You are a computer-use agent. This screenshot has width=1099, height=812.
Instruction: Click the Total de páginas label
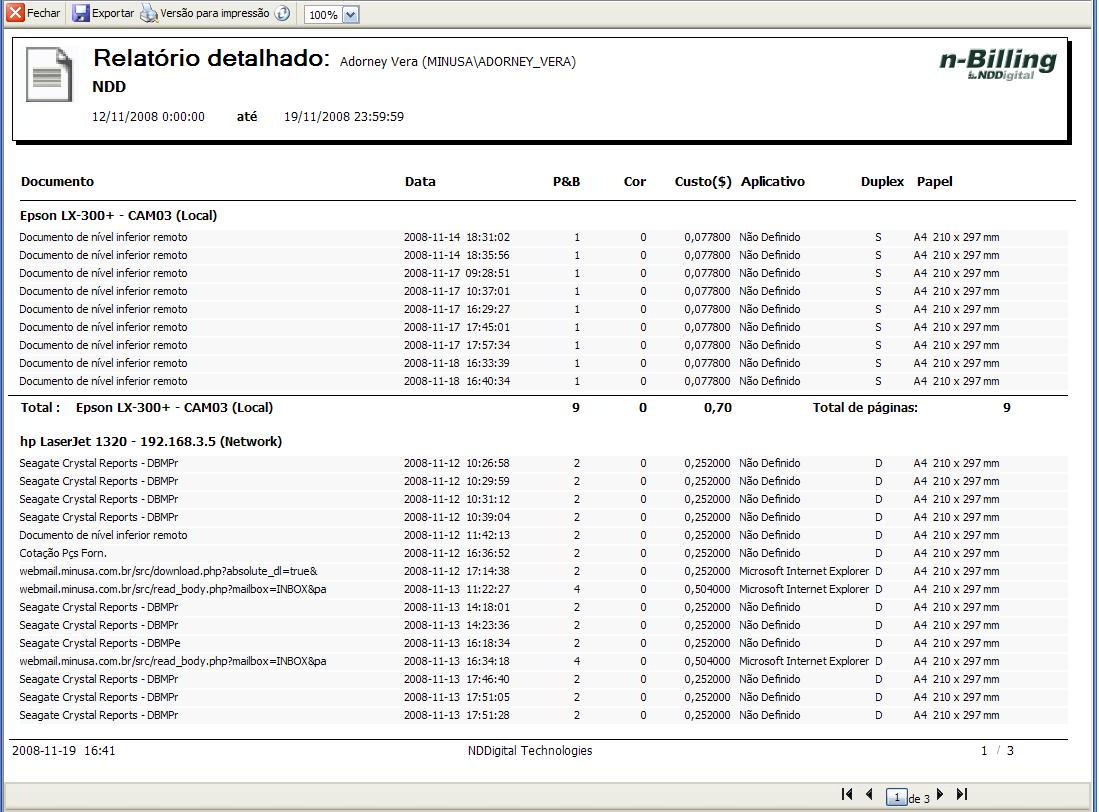coord(865,408)
